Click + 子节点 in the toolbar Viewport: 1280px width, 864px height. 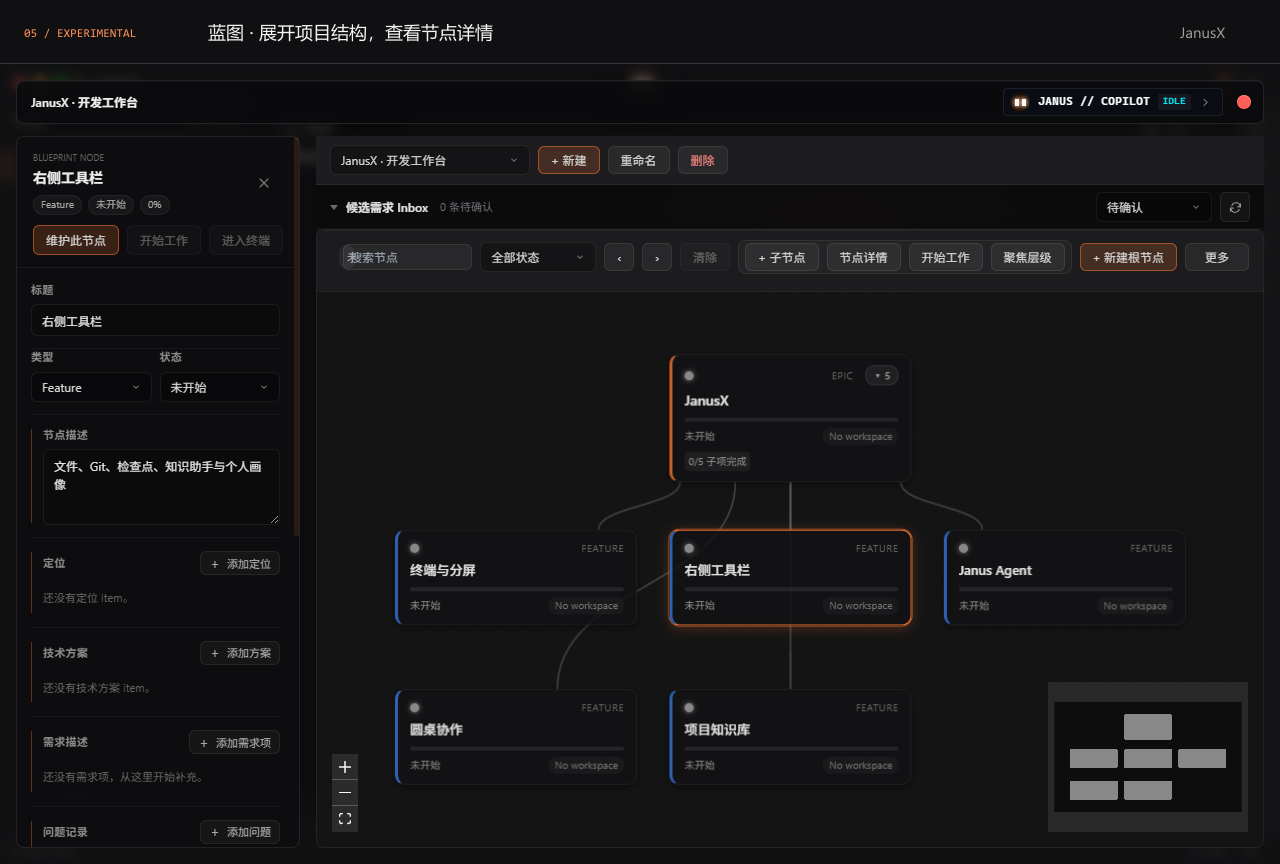(x=782, y=257)
